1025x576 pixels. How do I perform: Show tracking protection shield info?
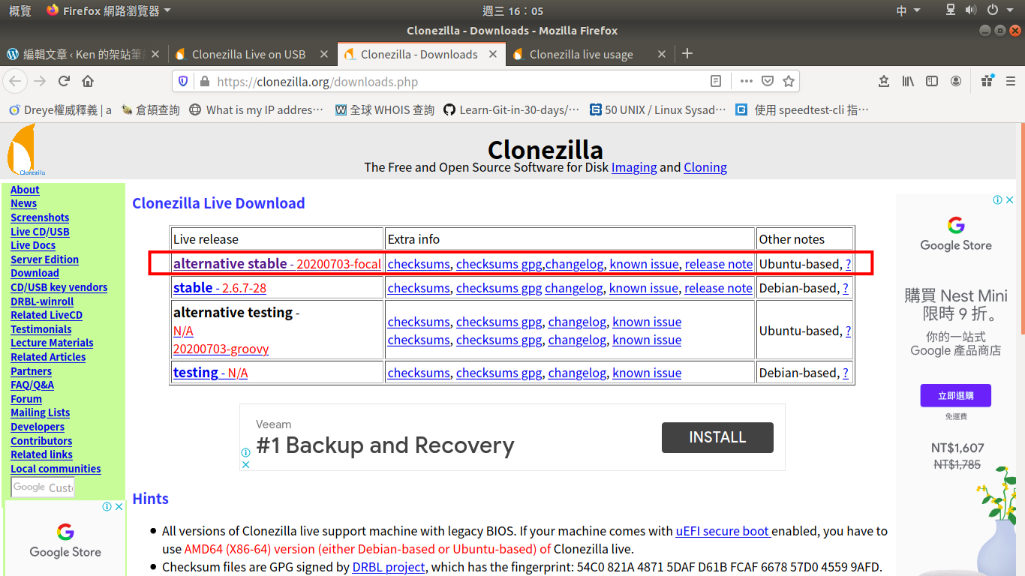coord(184,81)
